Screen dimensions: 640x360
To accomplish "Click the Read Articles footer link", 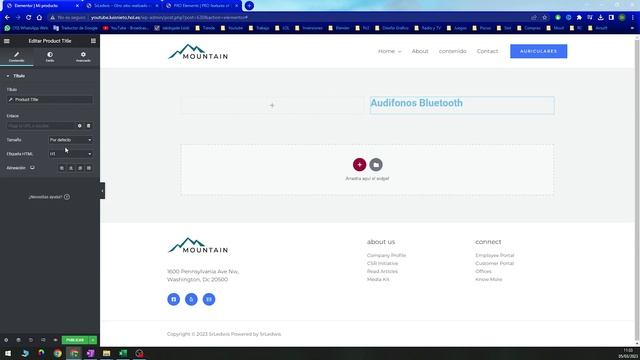I will click(x=382, y=271).
